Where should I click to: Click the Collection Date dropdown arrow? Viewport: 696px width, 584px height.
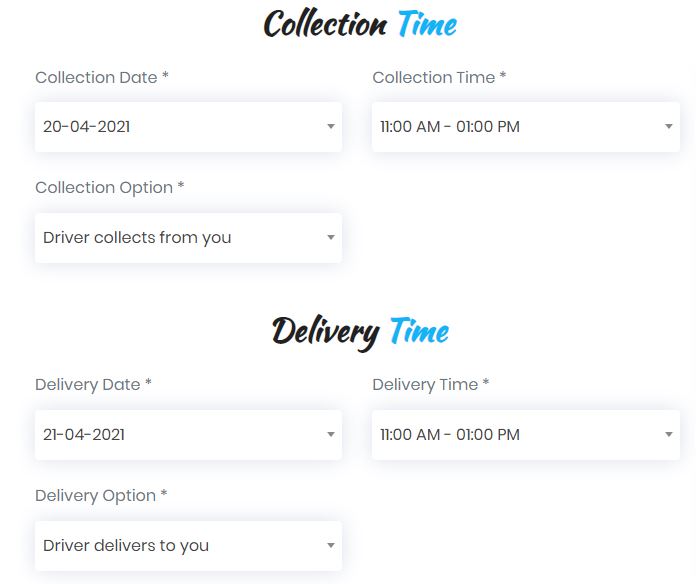point(331,126)
